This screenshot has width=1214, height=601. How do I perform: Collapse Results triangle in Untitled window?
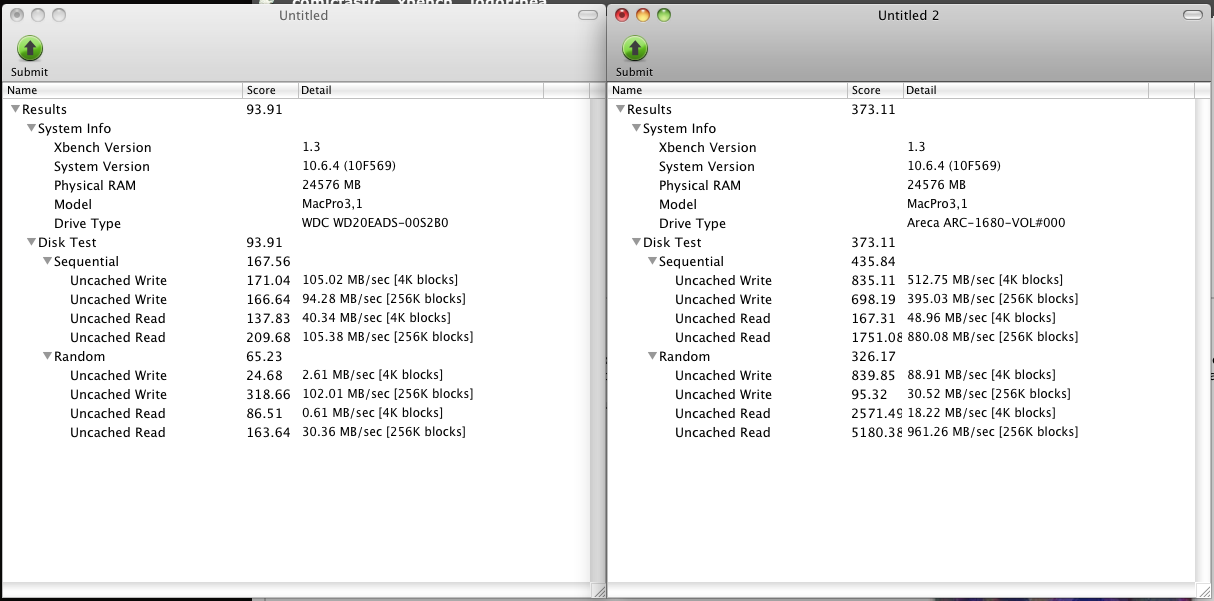tap(15, 109)
